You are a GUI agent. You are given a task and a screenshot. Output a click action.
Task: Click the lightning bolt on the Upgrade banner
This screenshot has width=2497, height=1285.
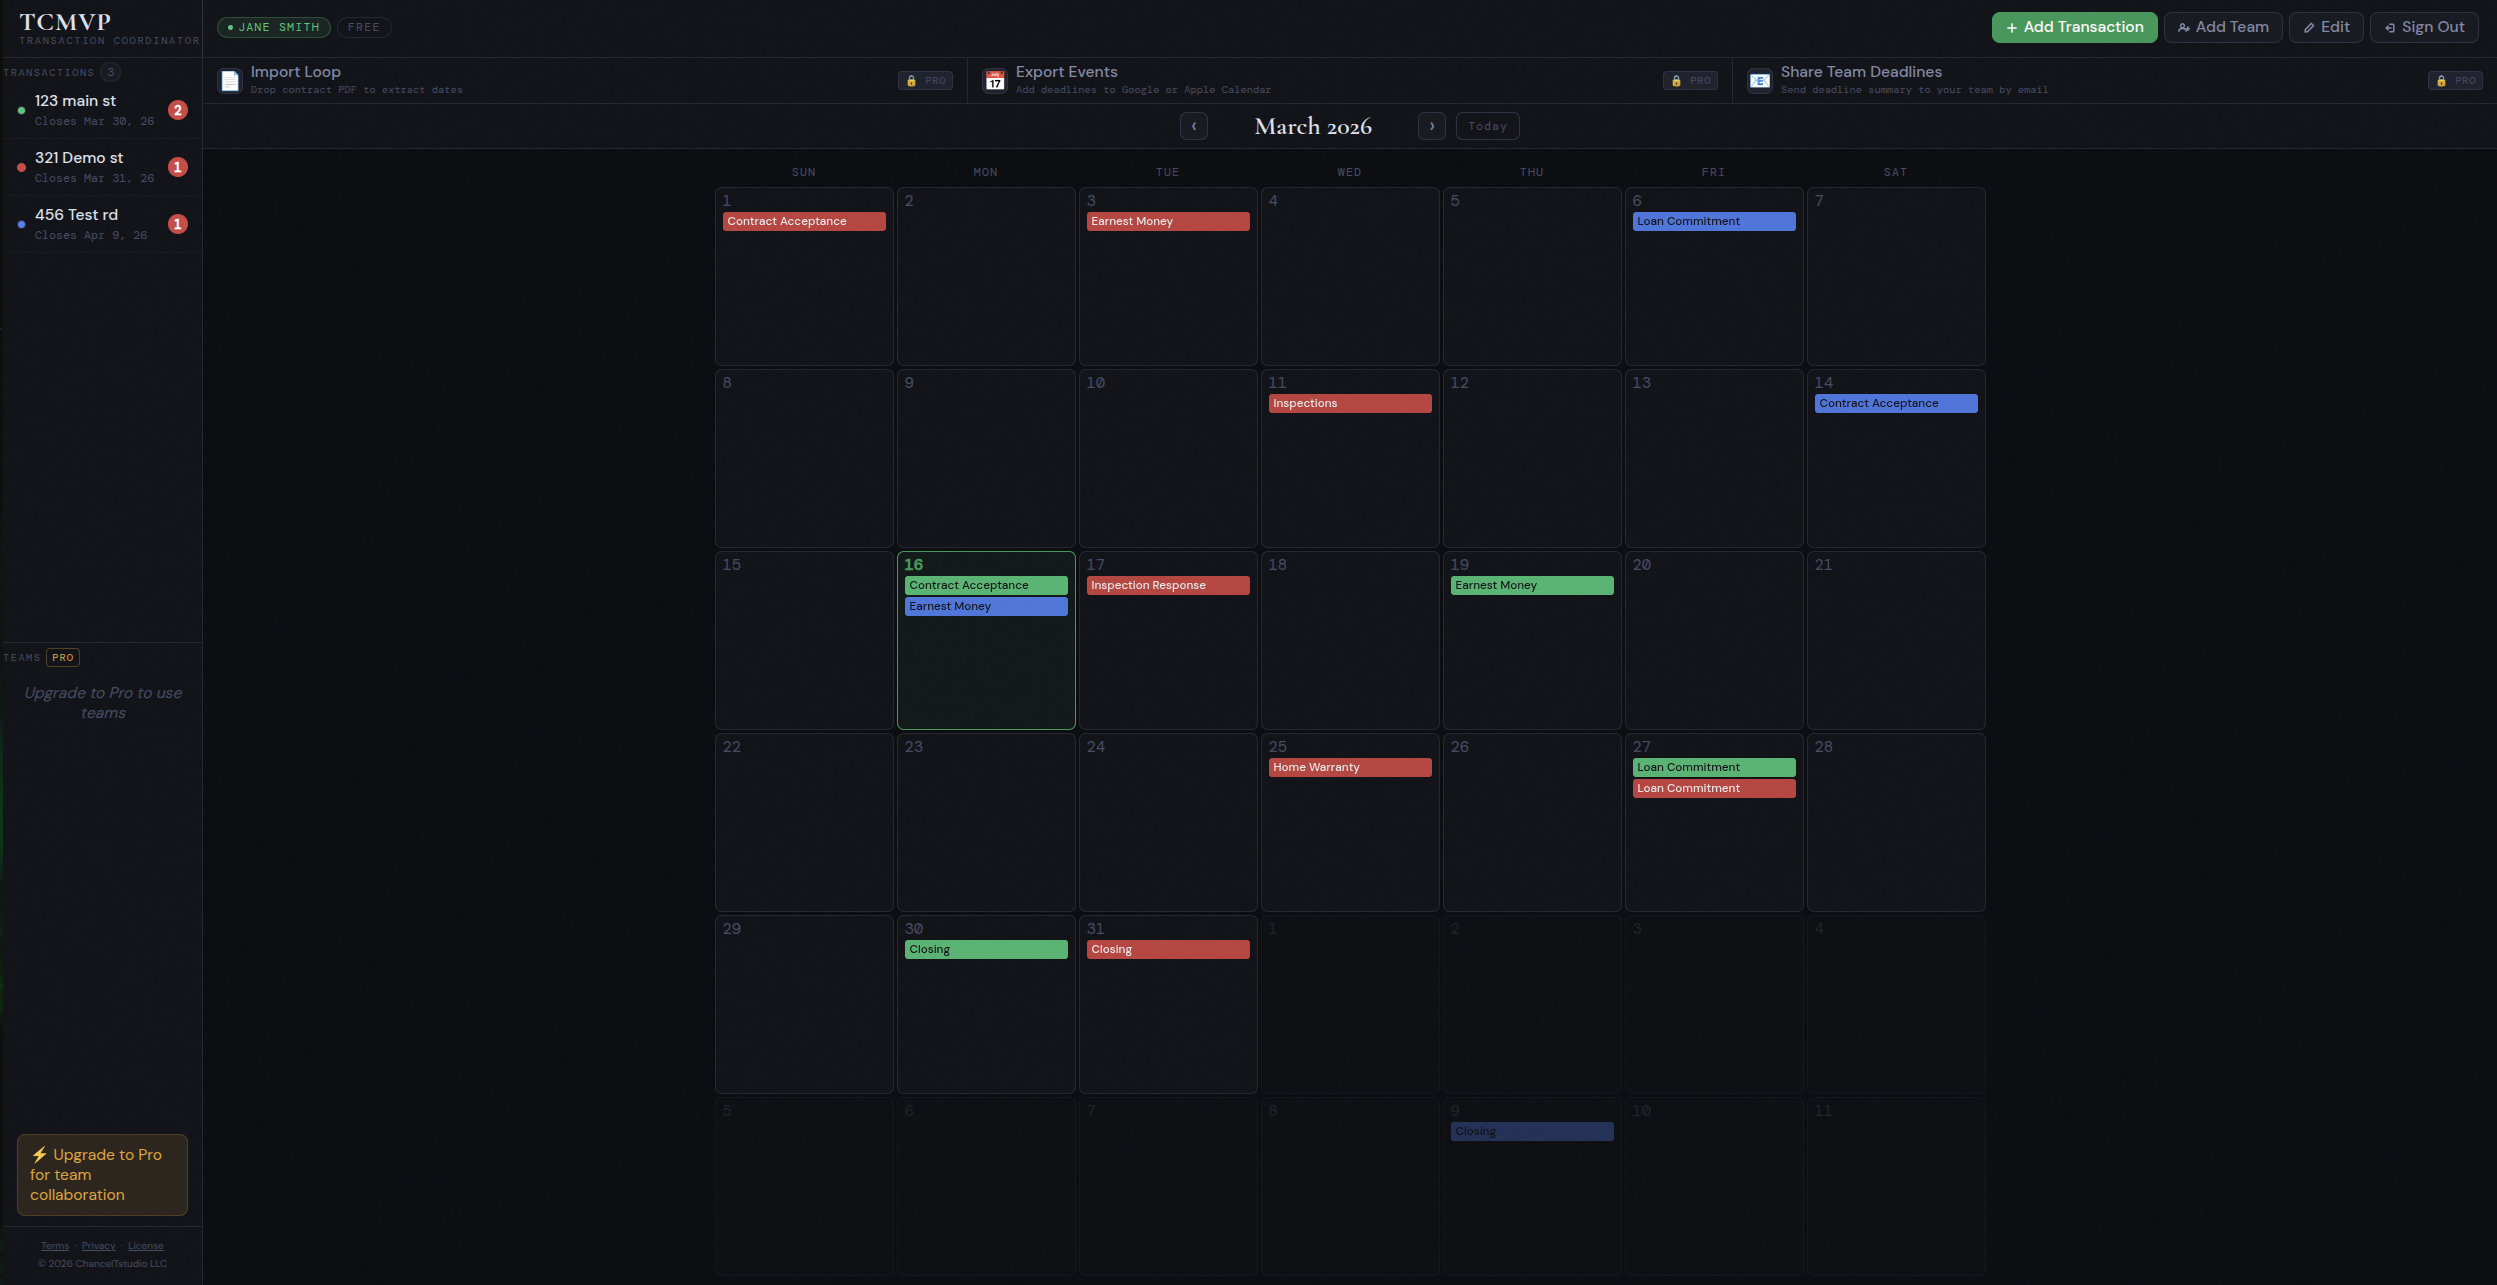39,1153
